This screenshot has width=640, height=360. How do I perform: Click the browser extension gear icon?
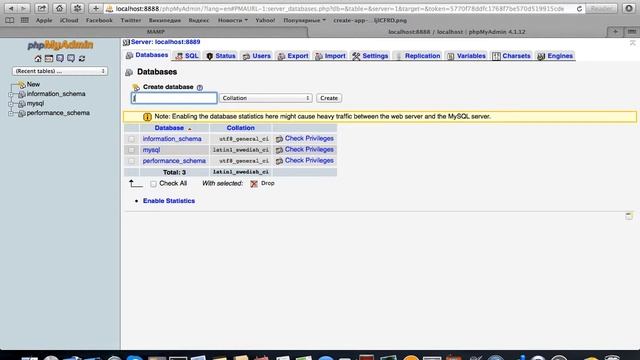[x=78, y=8]
